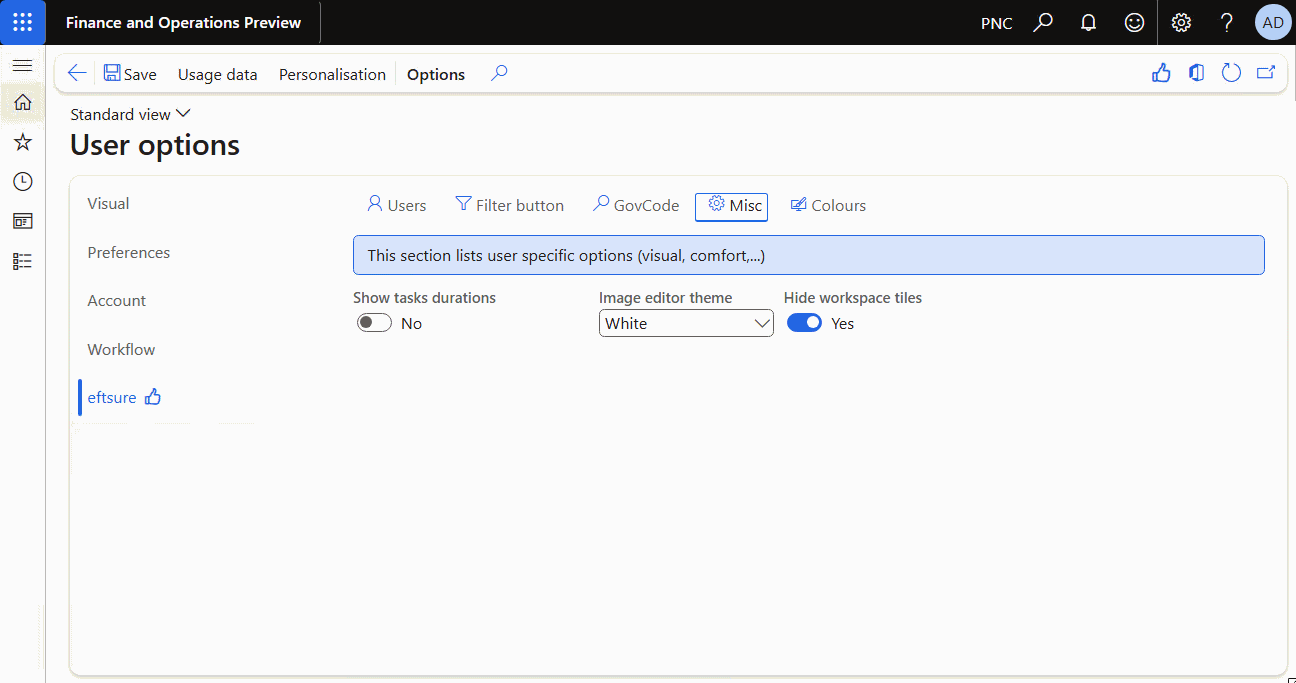The height and width of the screenshot is (683, 1296).
Task: Click the Filter button option
Action: coord(509,205)
